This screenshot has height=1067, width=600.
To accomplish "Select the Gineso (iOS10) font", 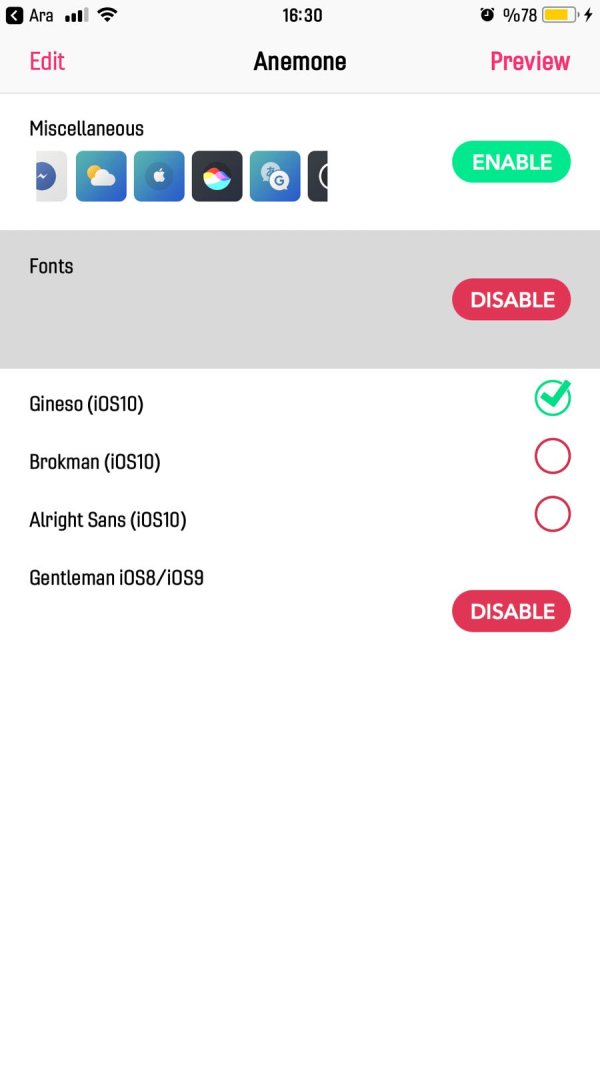I will click(x=552, y=397).
